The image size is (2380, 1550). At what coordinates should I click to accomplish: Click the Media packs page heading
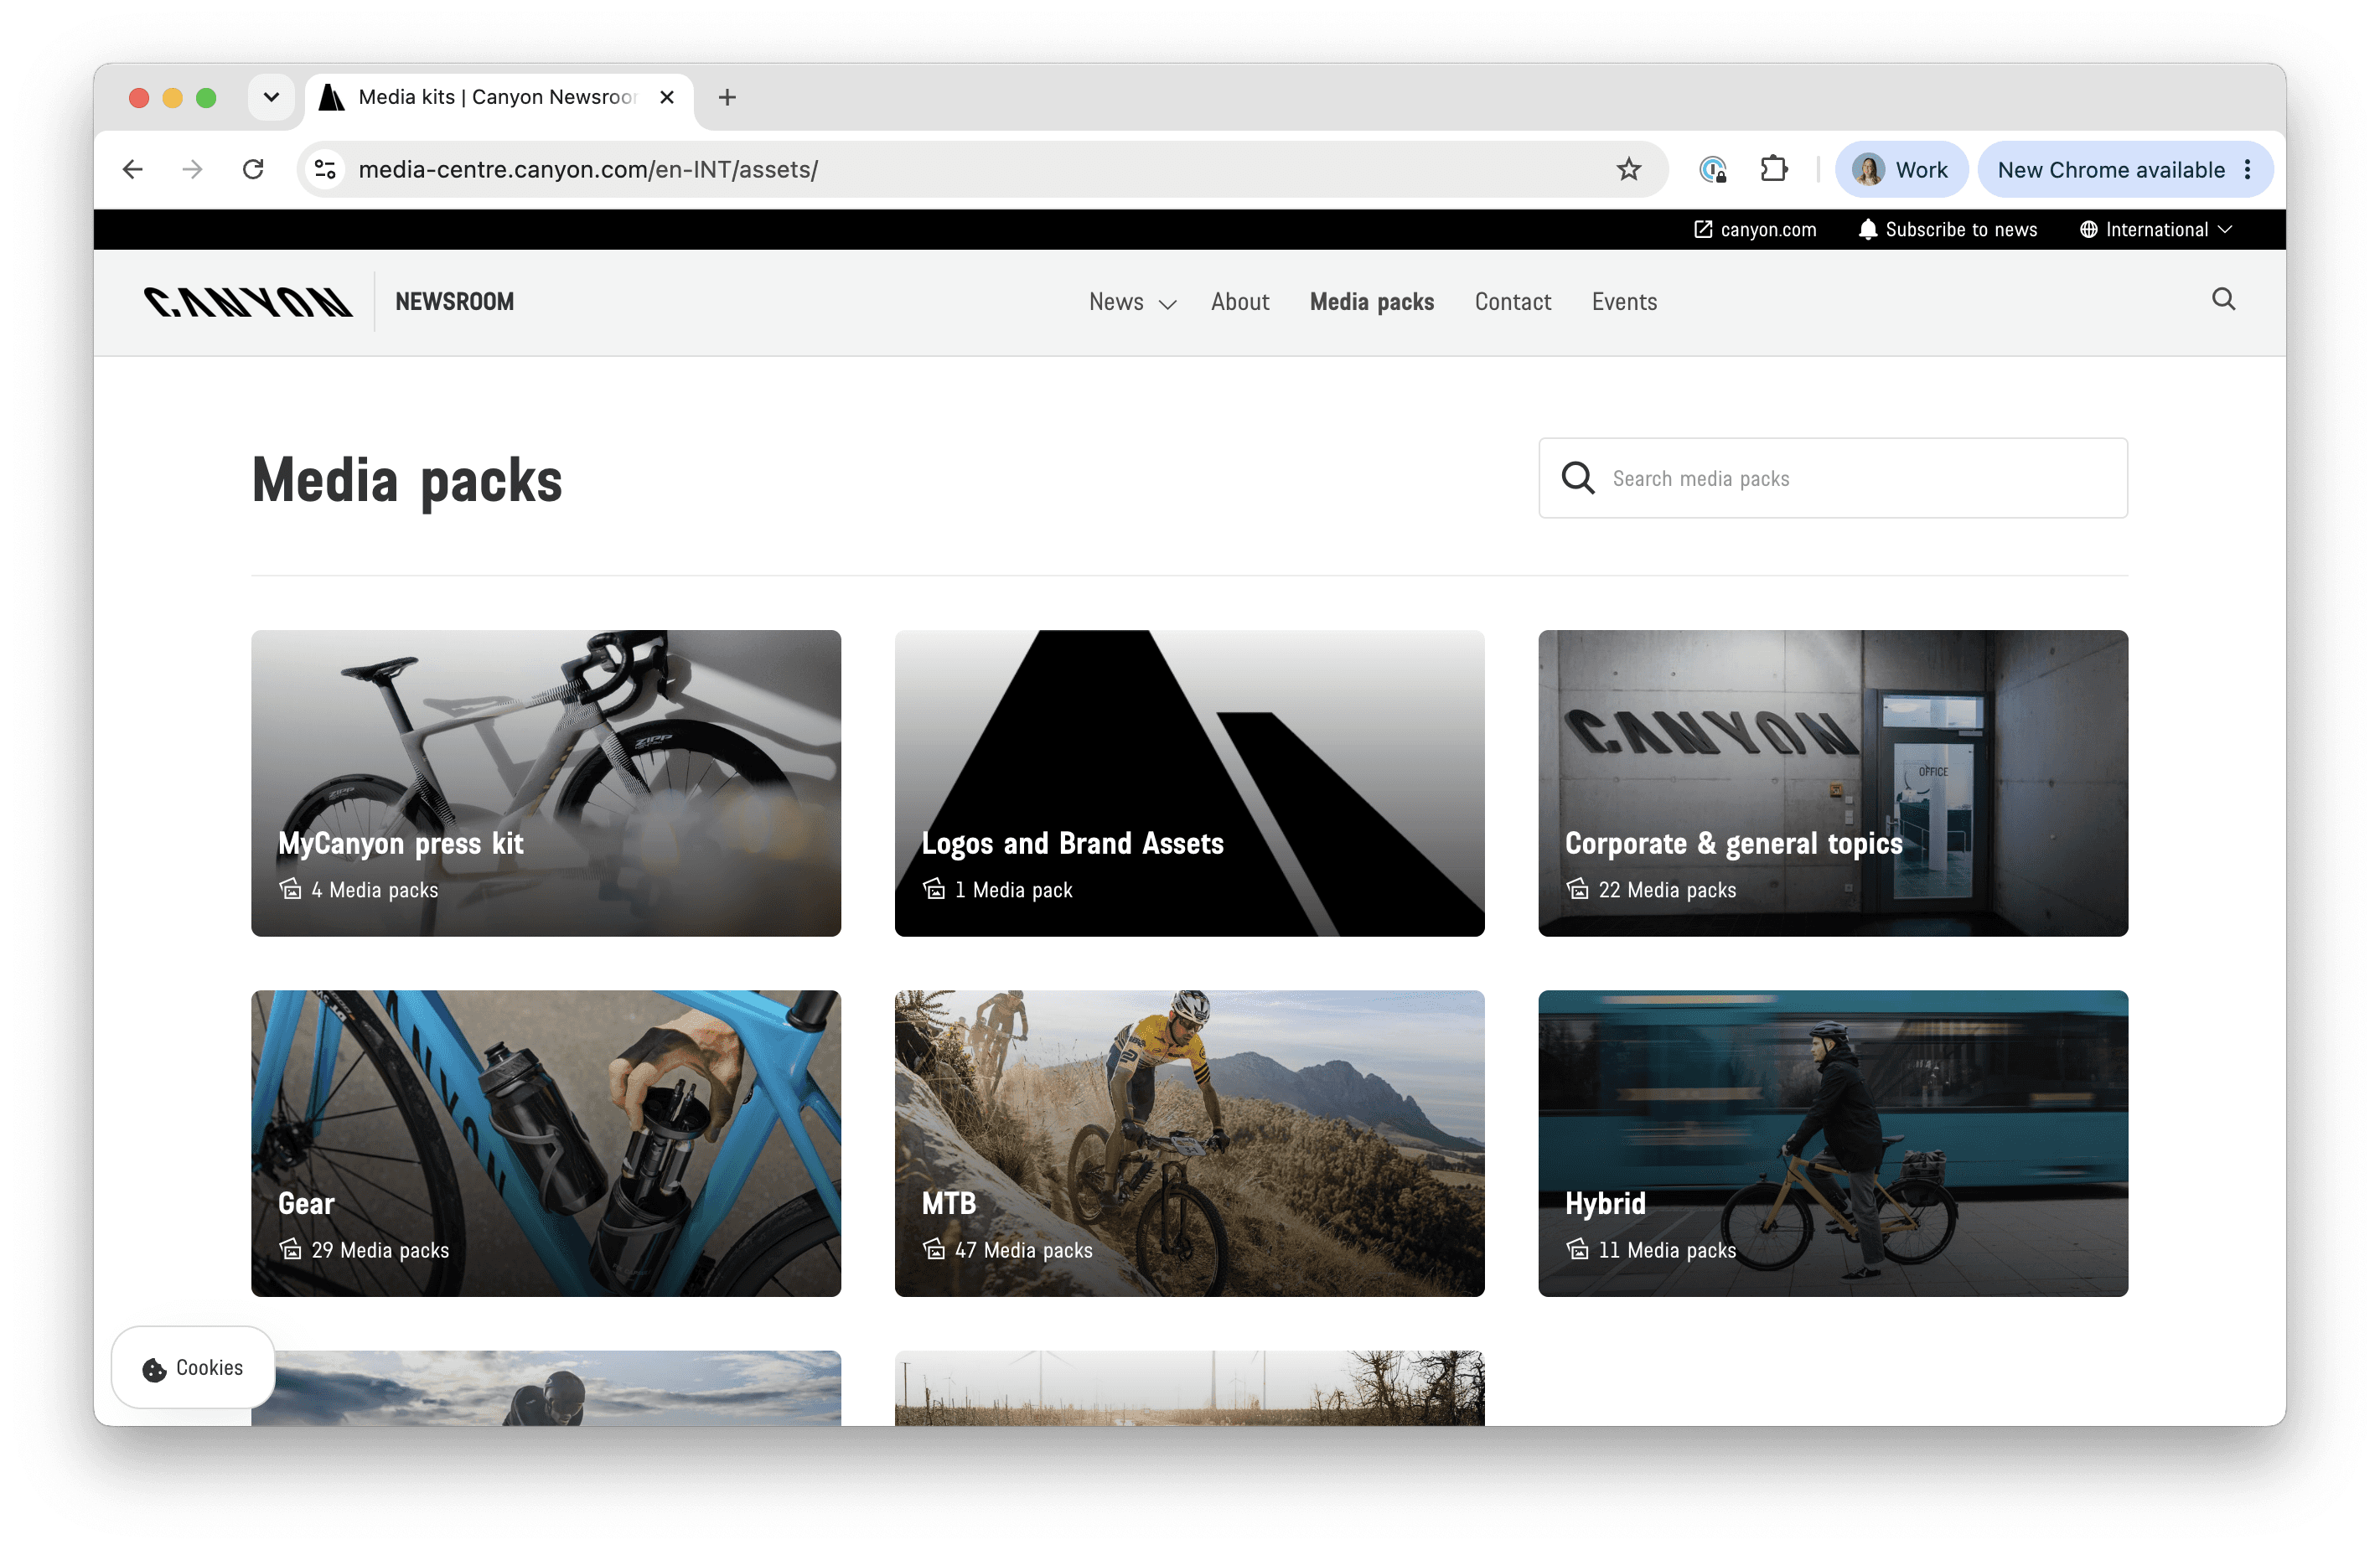click(x=407, y=480)
